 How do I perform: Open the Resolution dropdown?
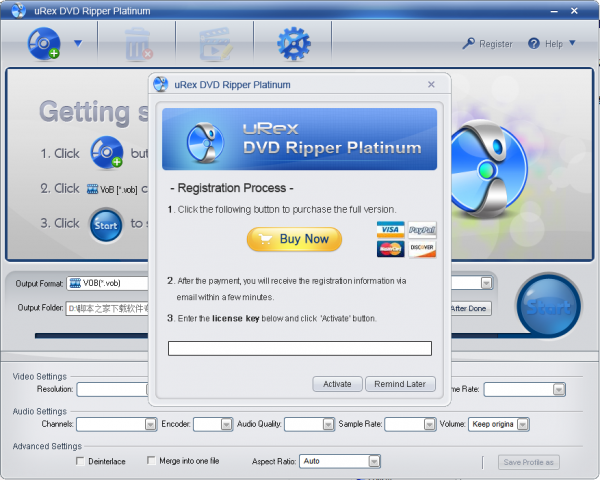tap(112, 389)
